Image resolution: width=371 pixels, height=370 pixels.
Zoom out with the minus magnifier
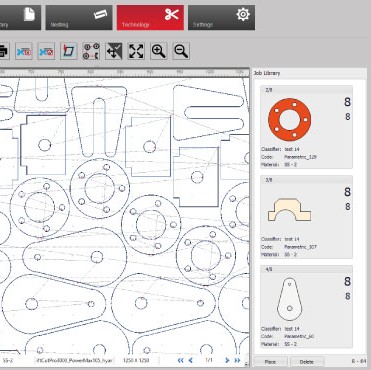click(181, 51)
